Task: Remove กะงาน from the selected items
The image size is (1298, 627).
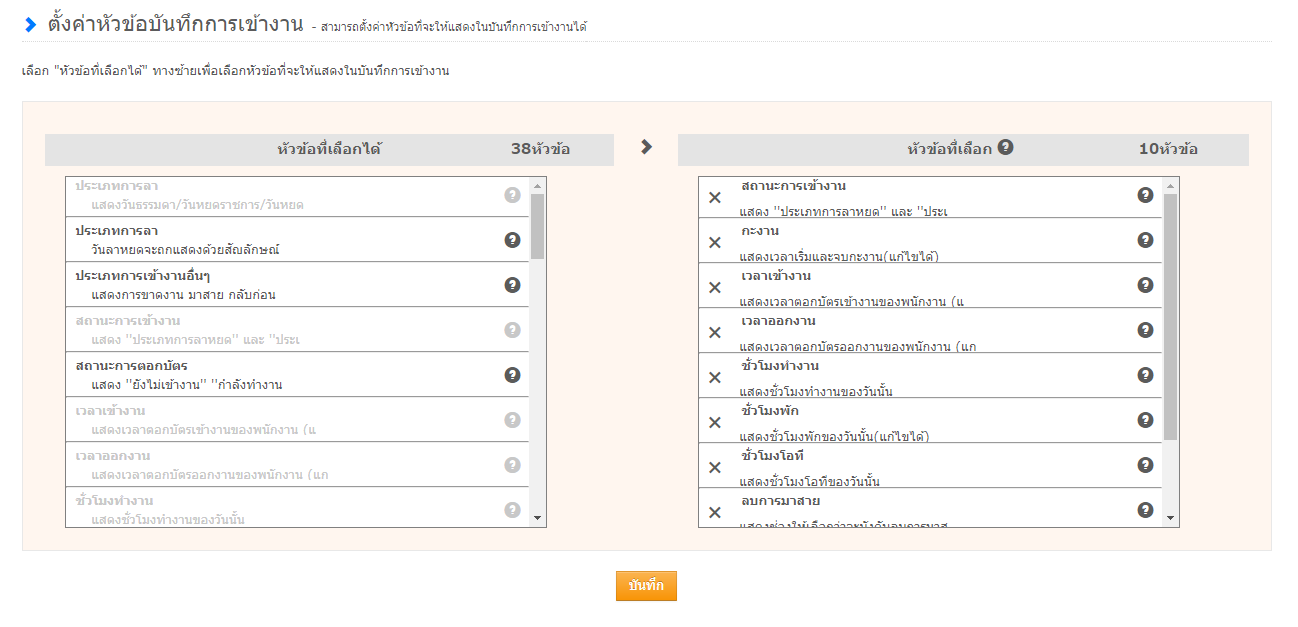Action: [715, 242]
